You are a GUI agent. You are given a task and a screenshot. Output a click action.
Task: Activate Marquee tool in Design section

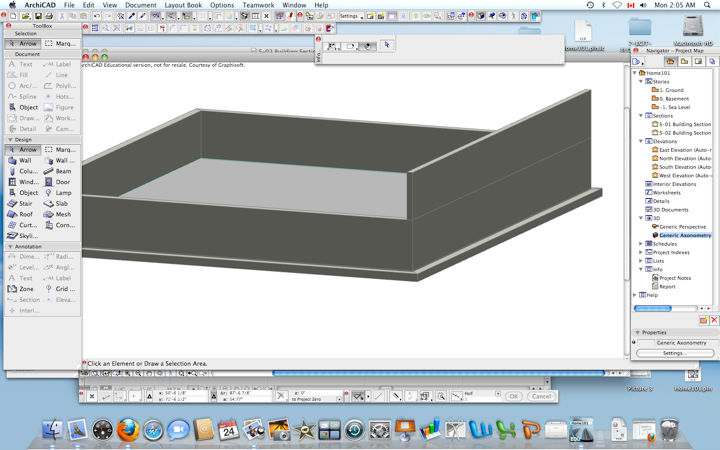coord(61,150)
